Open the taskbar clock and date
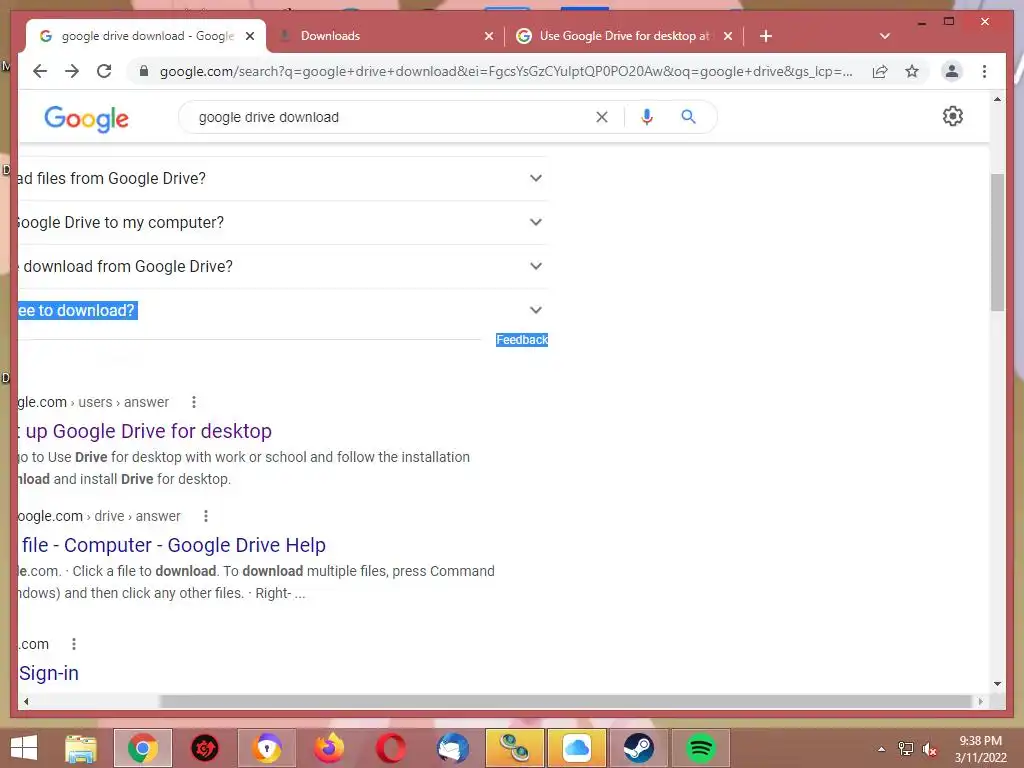Screen dimensions: 1024x768 980,749
